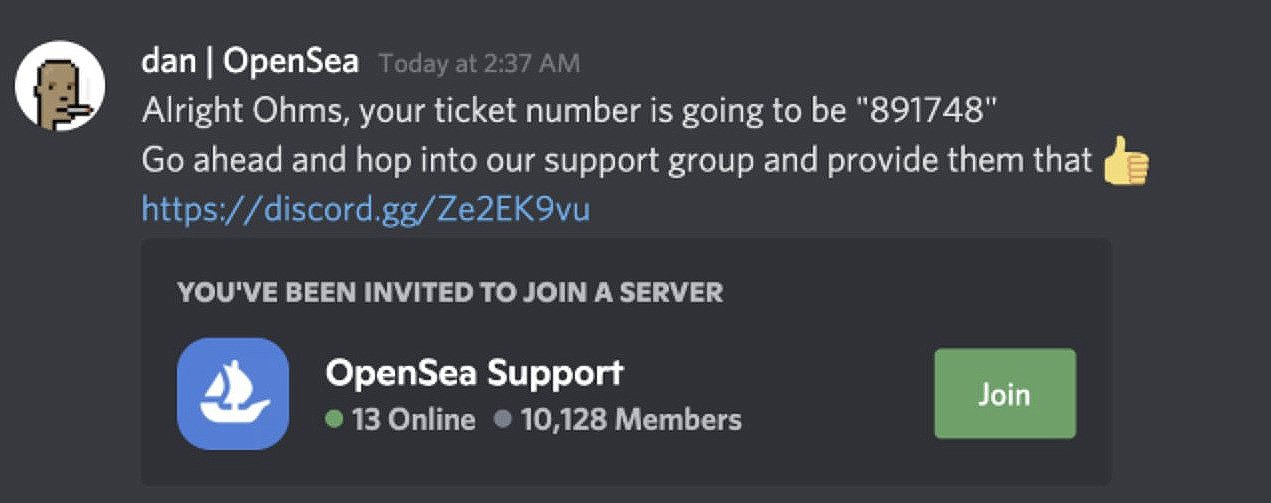This screenshot has width=1271, height=503.
Task: Click the OpenSea sailboat server icon
Action: (x=233, y=393)
